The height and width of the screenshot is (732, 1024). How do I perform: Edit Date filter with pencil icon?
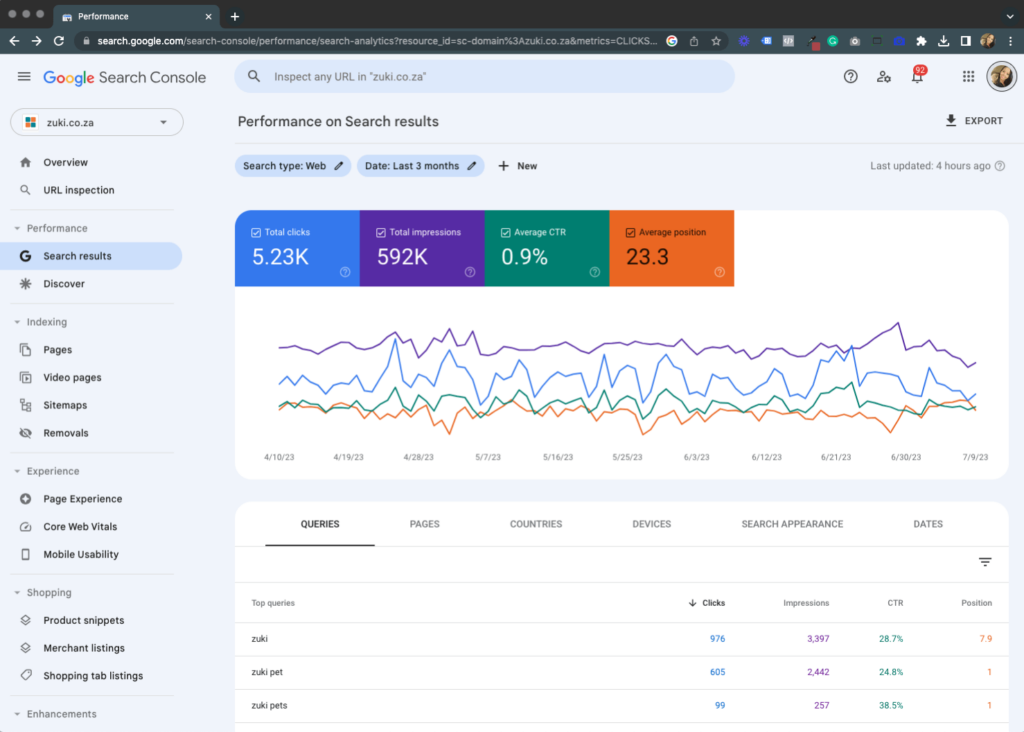(472, 166)
